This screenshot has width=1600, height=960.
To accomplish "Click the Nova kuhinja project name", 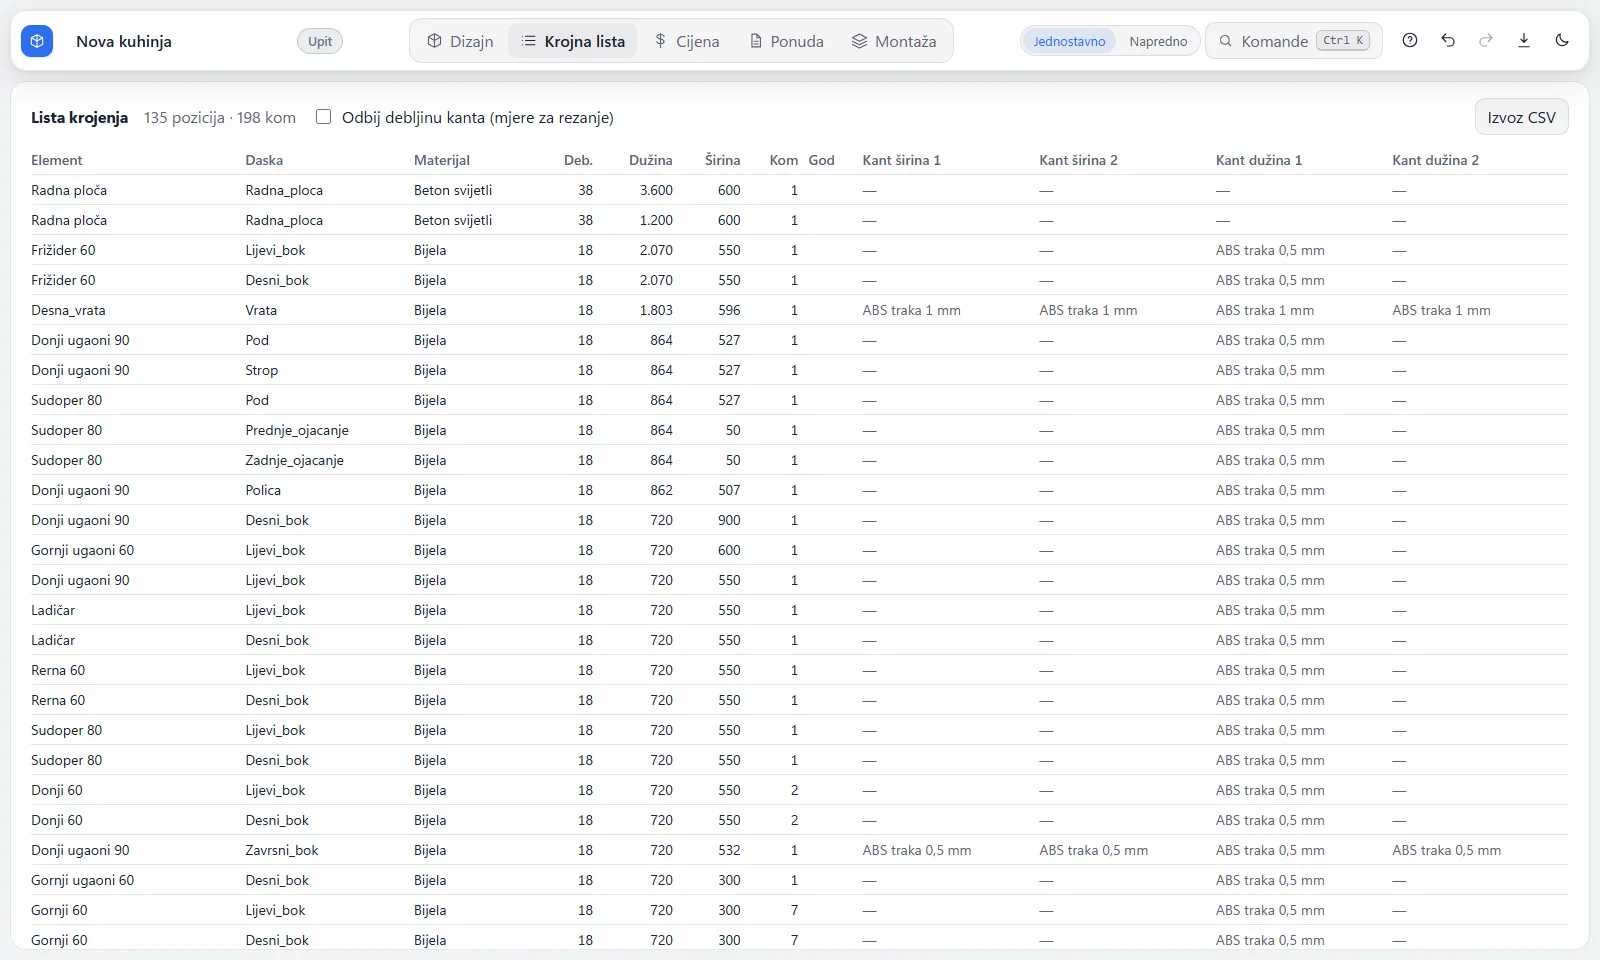I will [x=124, y=41].
